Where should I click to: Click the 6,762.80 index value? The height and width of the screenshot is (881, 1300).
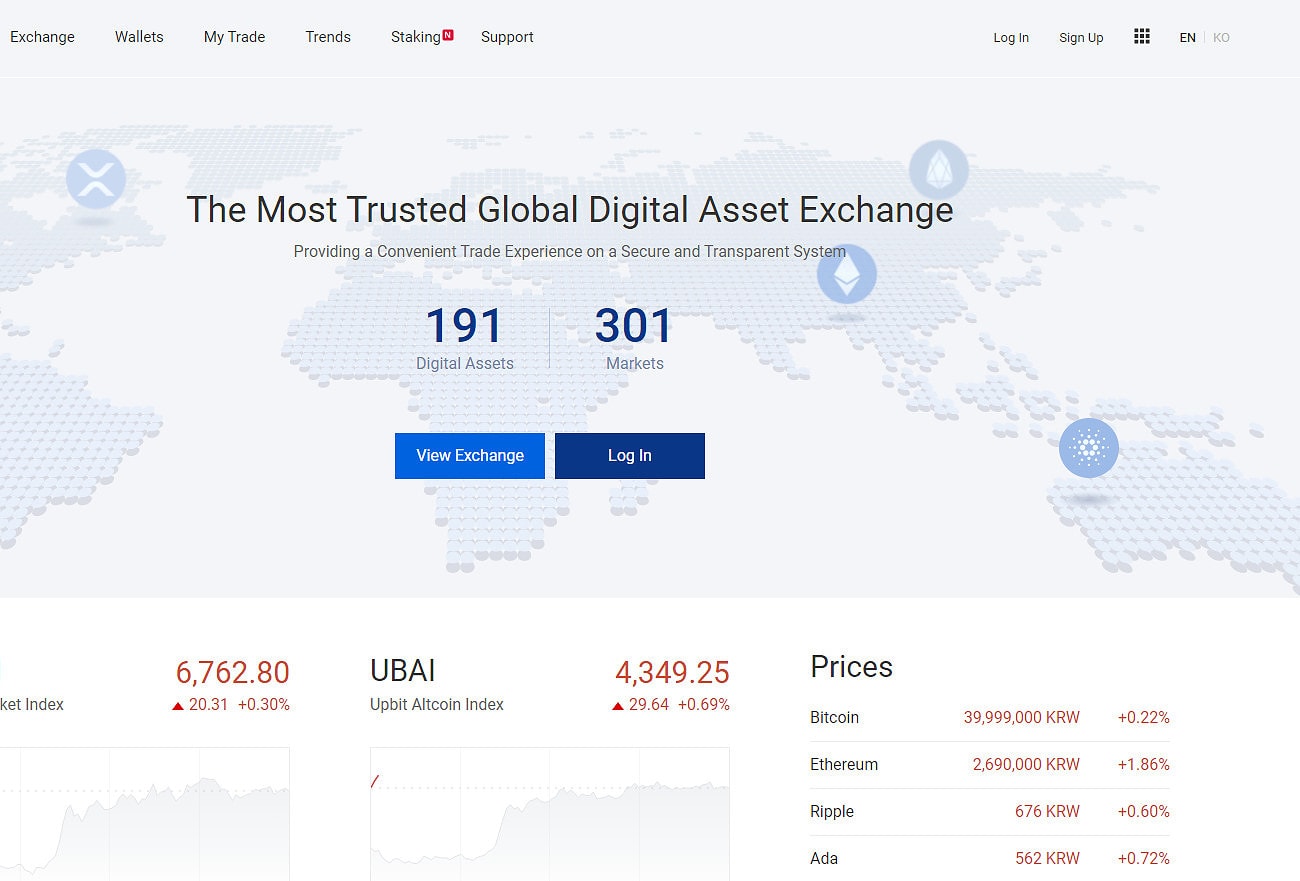[x=232, y=672]
